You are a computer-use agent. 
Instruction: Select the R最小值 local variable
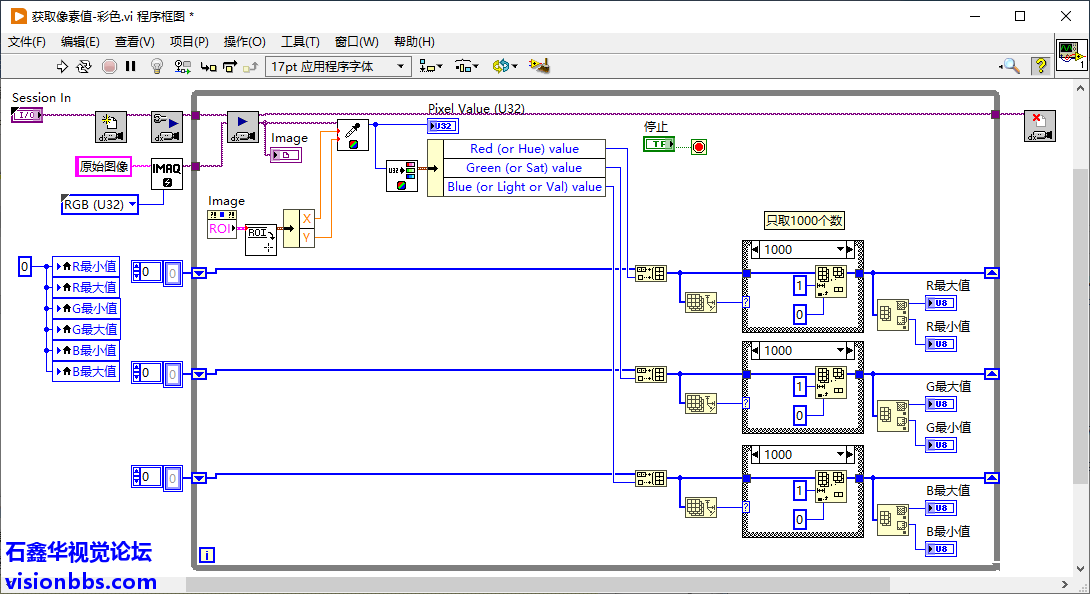86,266
